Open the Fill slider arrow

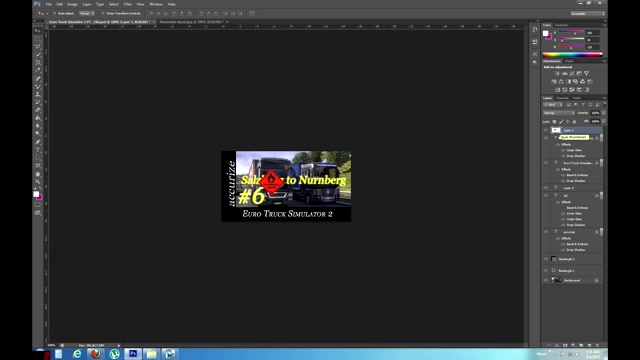tap(604, 122)
